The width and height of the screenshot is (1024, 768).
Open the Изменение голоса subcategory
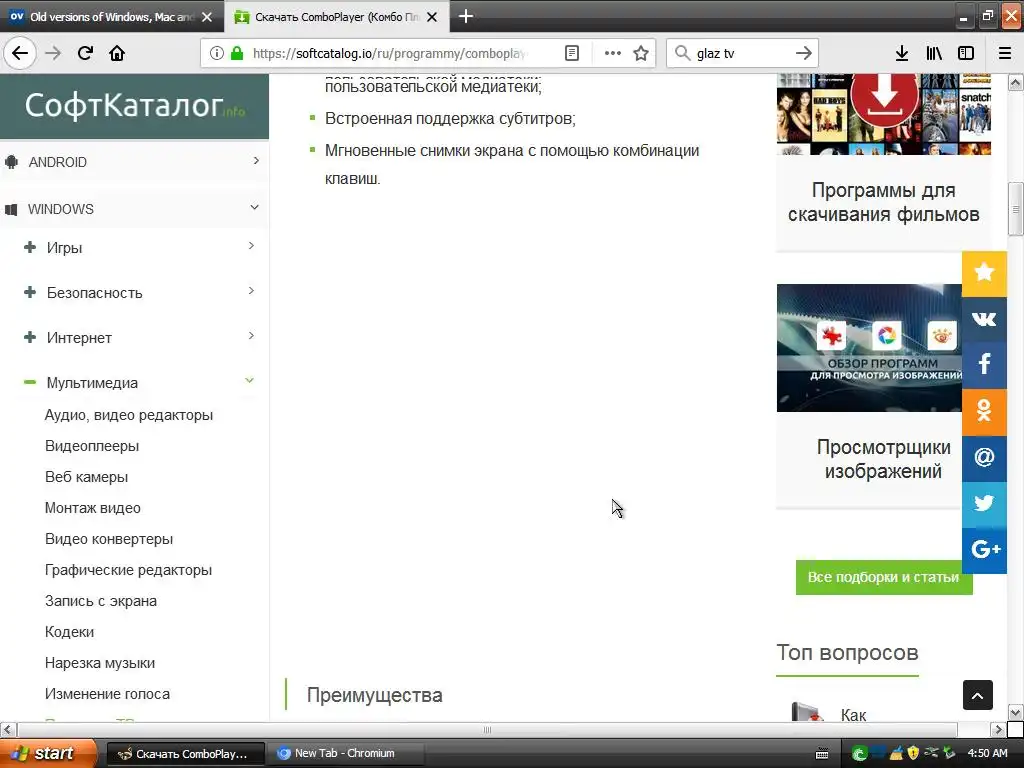coord(107,694)
